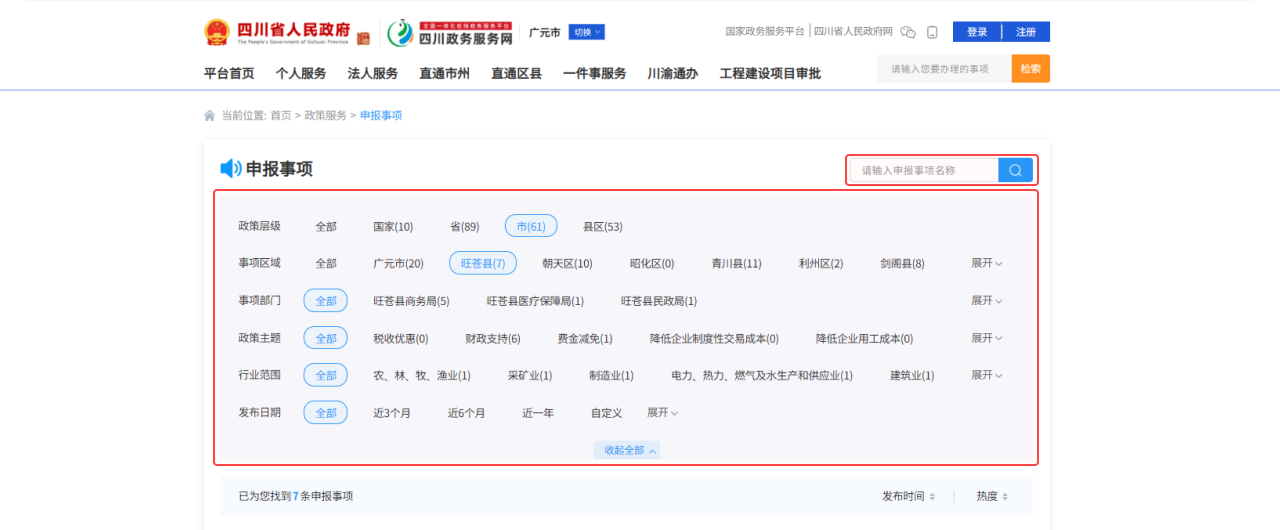Image resolution: width=1280 pixels, height=530 pixels.
Task: Collapse filters with 收起全部
Action: click(x=627, y=451)
